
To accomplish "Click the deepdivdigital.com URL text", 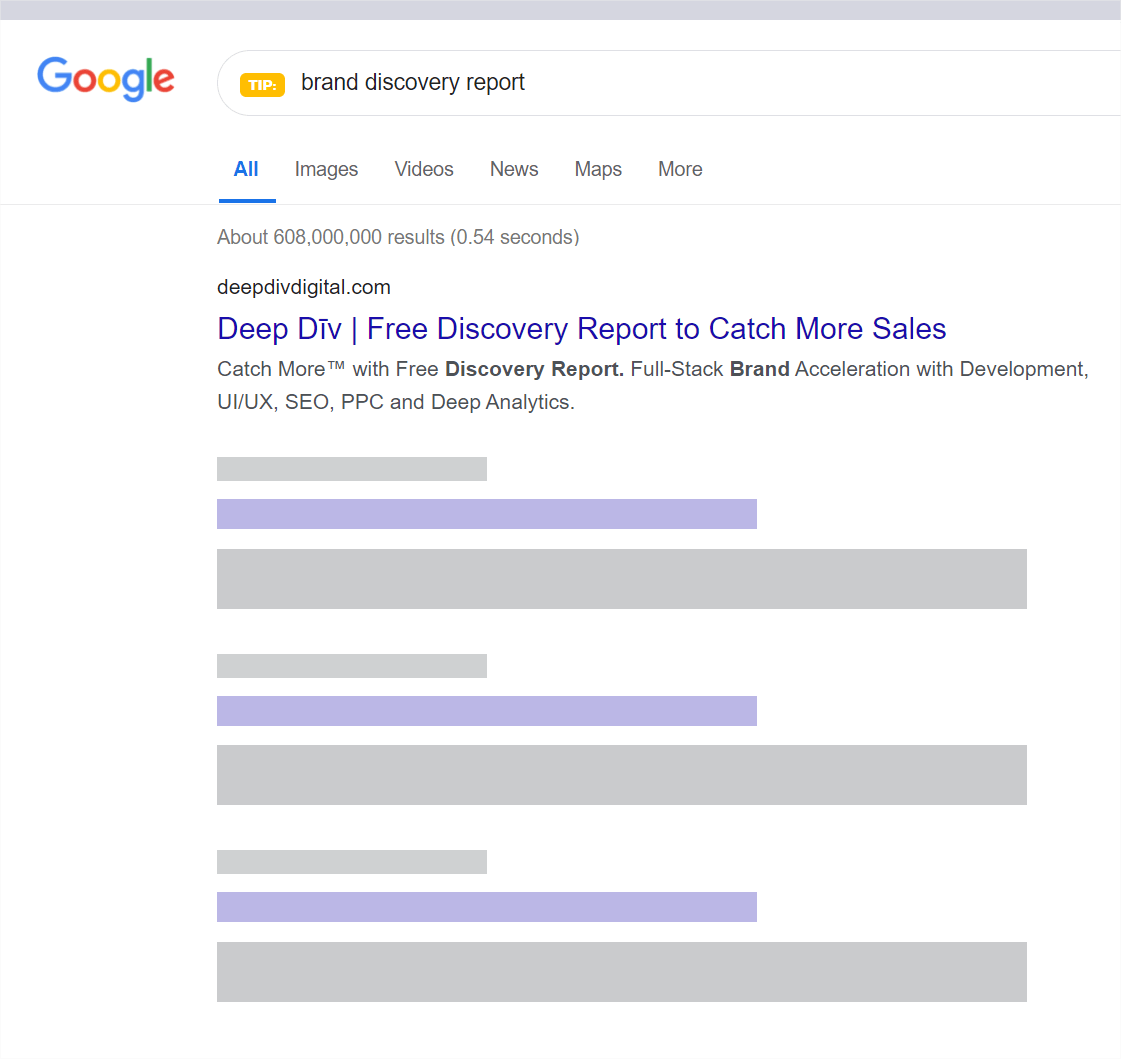I will click(304, 287).
